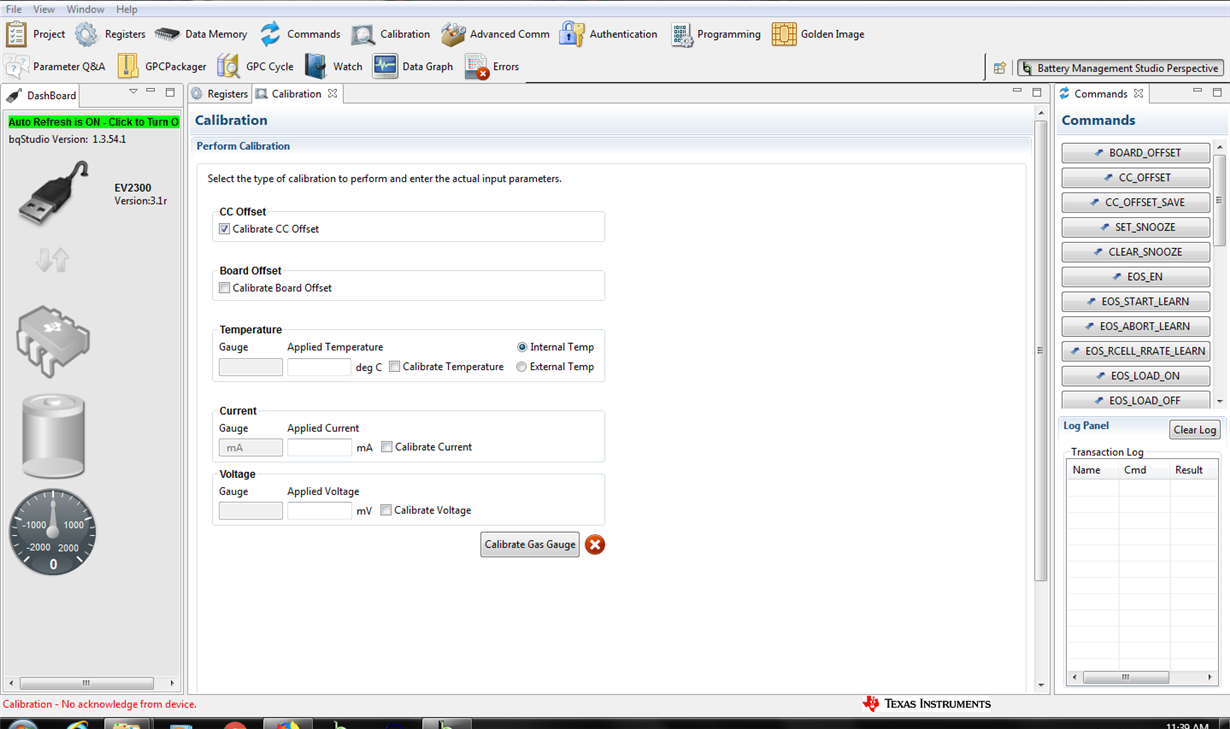Image resolution: width=1230 pixels, height=729 pixels.
Task: Send the EOS_START_LEARN command
Action: [x=1136, y=301]
